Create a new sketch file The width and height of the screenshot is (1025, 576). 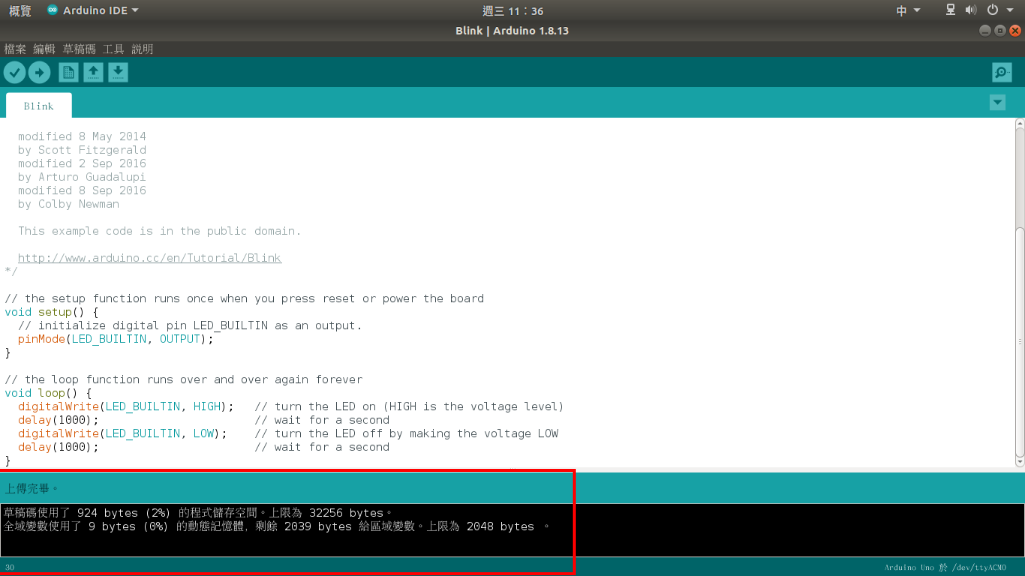pyautogui.click(x=68, y=73)
